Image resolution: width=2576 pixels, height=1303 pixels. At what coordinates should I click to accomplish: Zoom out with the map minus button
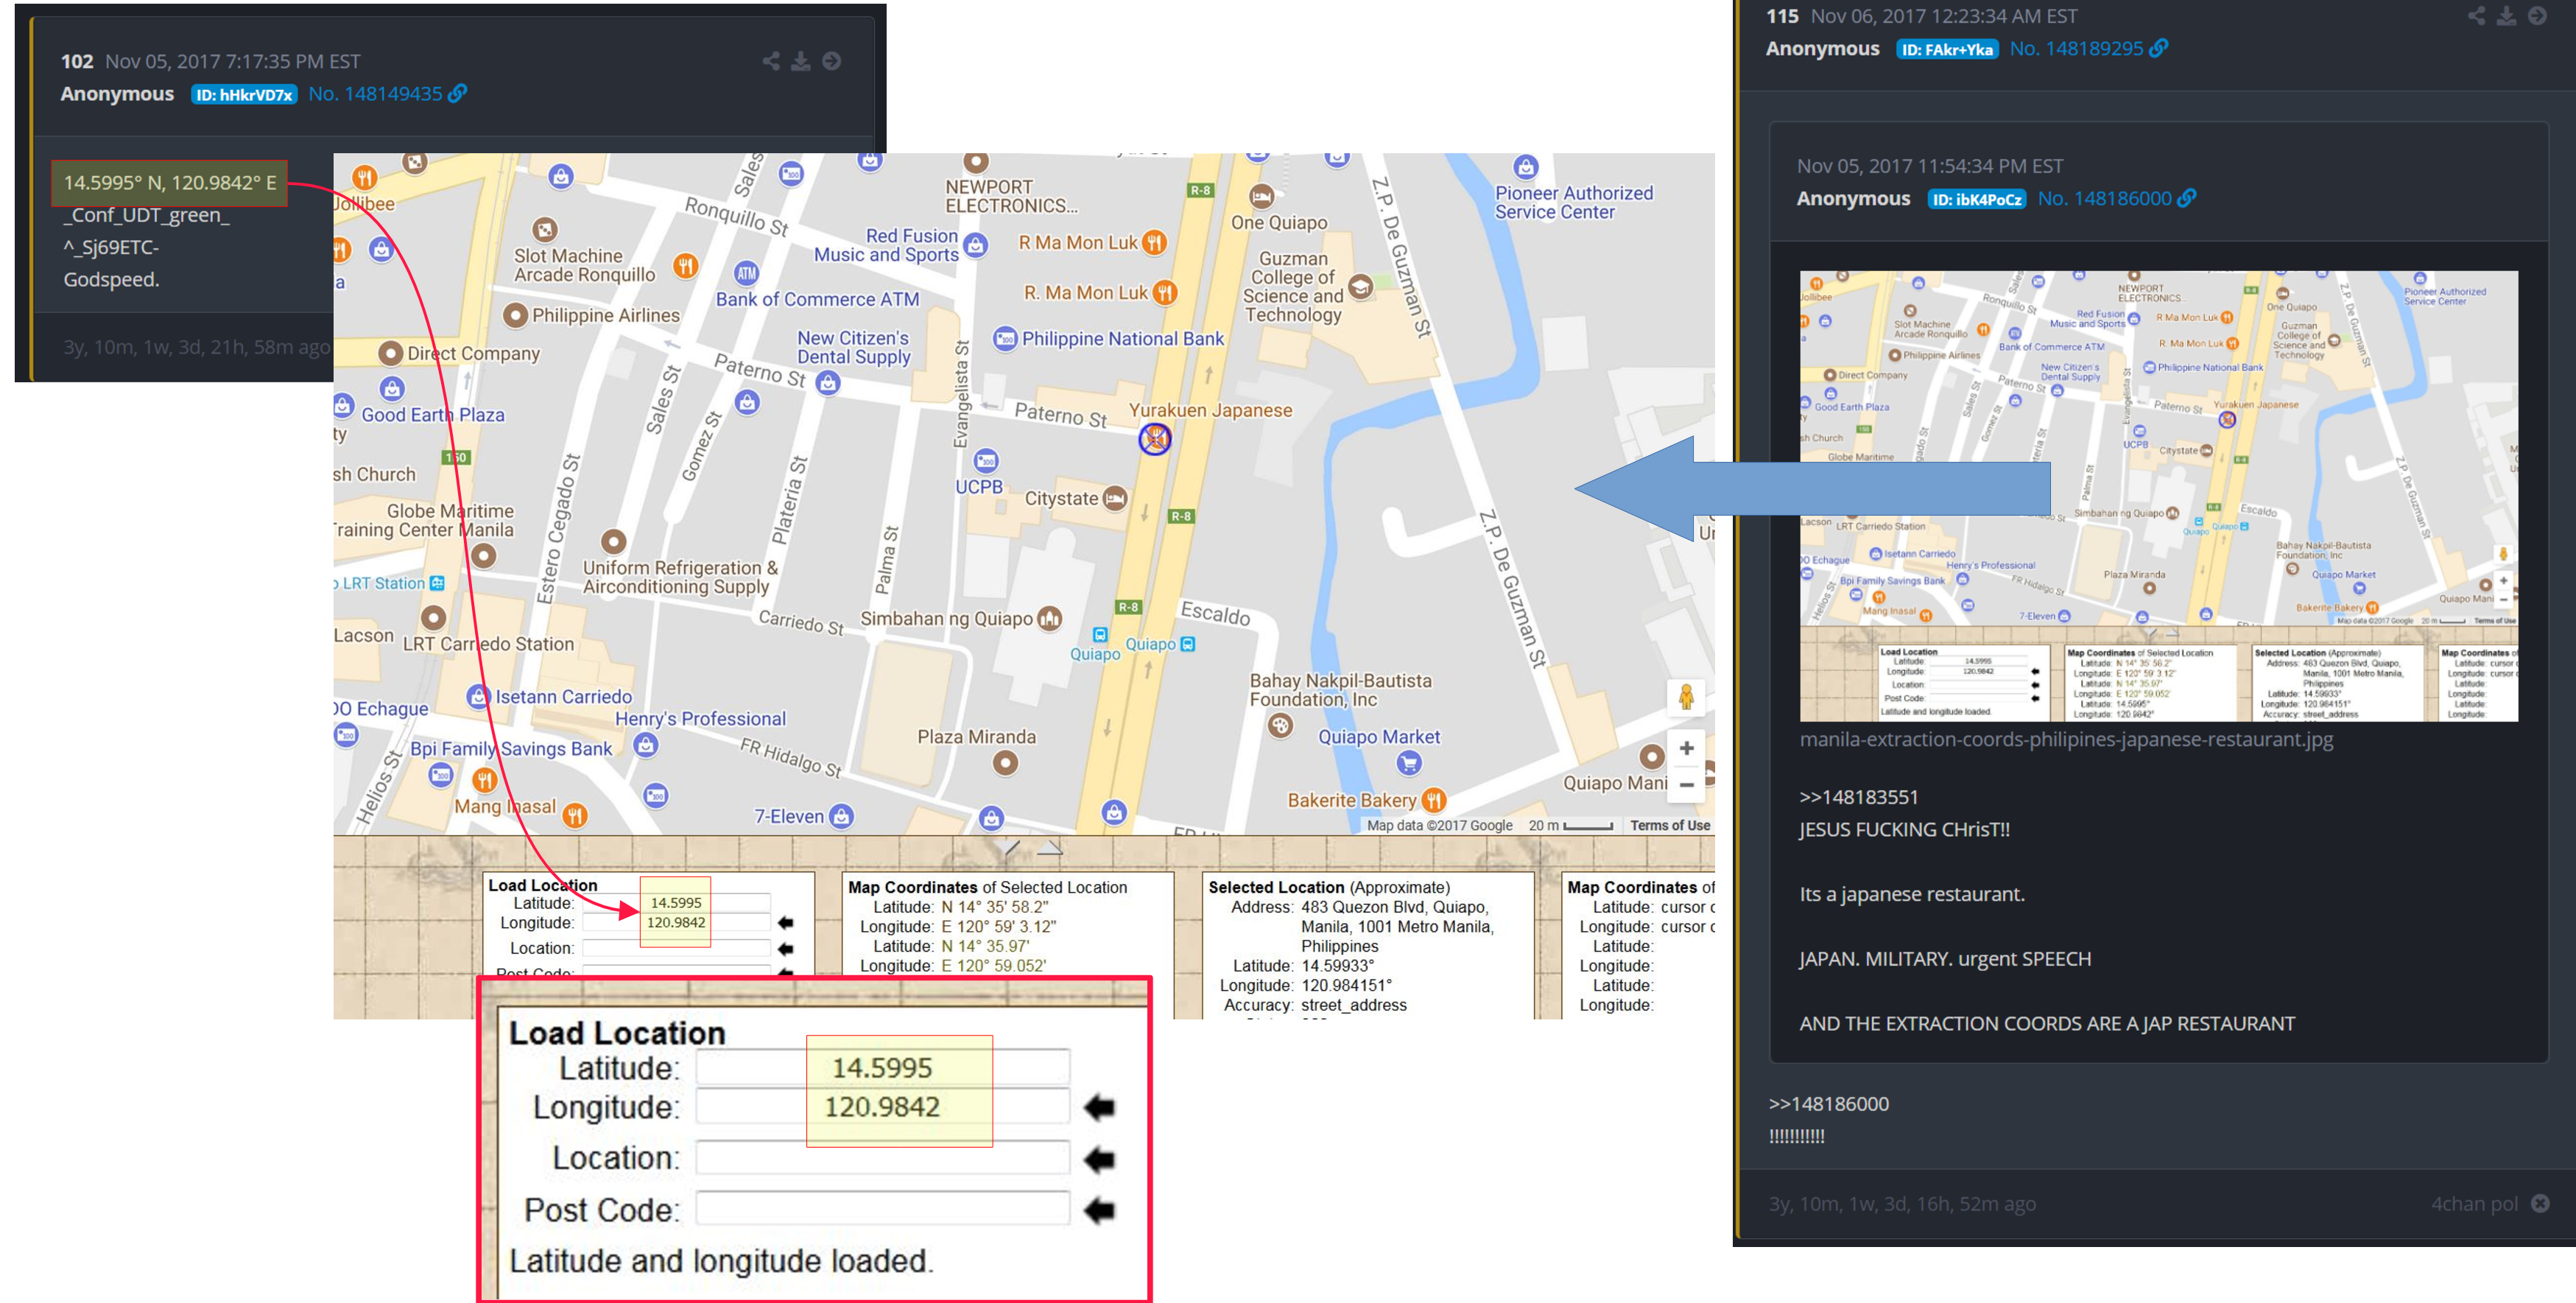click(1686, 784)
